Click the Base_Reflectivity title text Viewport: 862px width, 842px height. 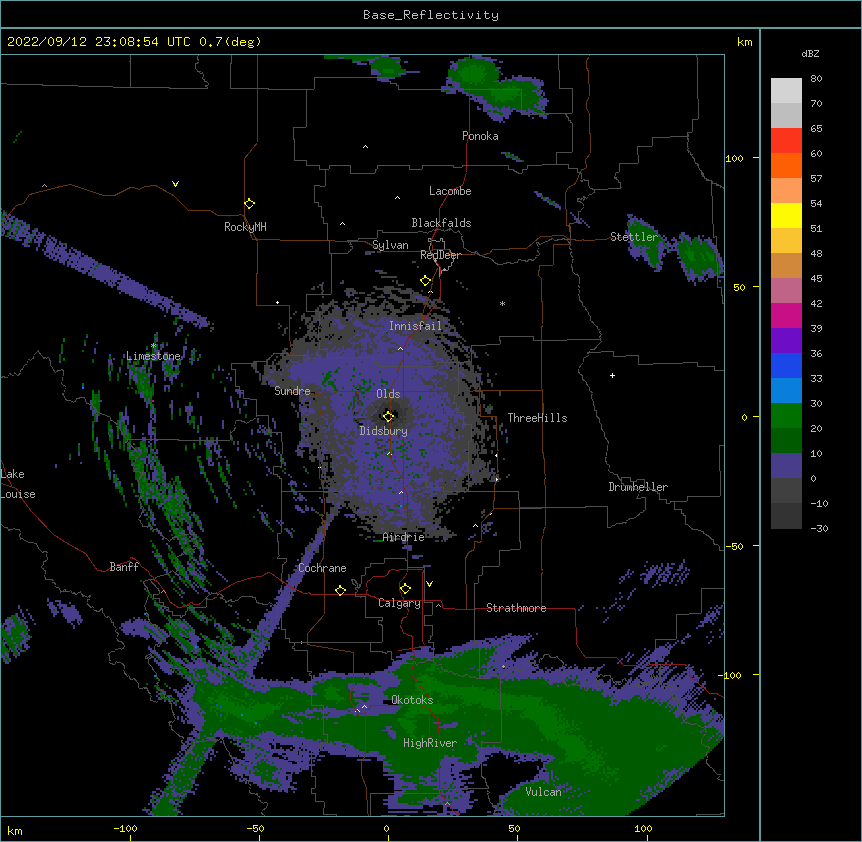coord(431,15)
